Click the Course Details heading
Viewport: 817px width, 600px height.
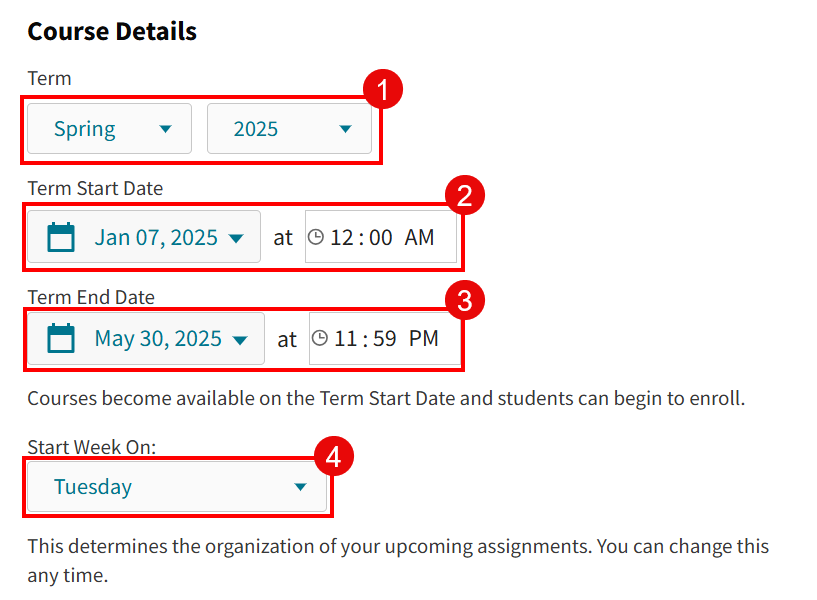click(111, 31)
